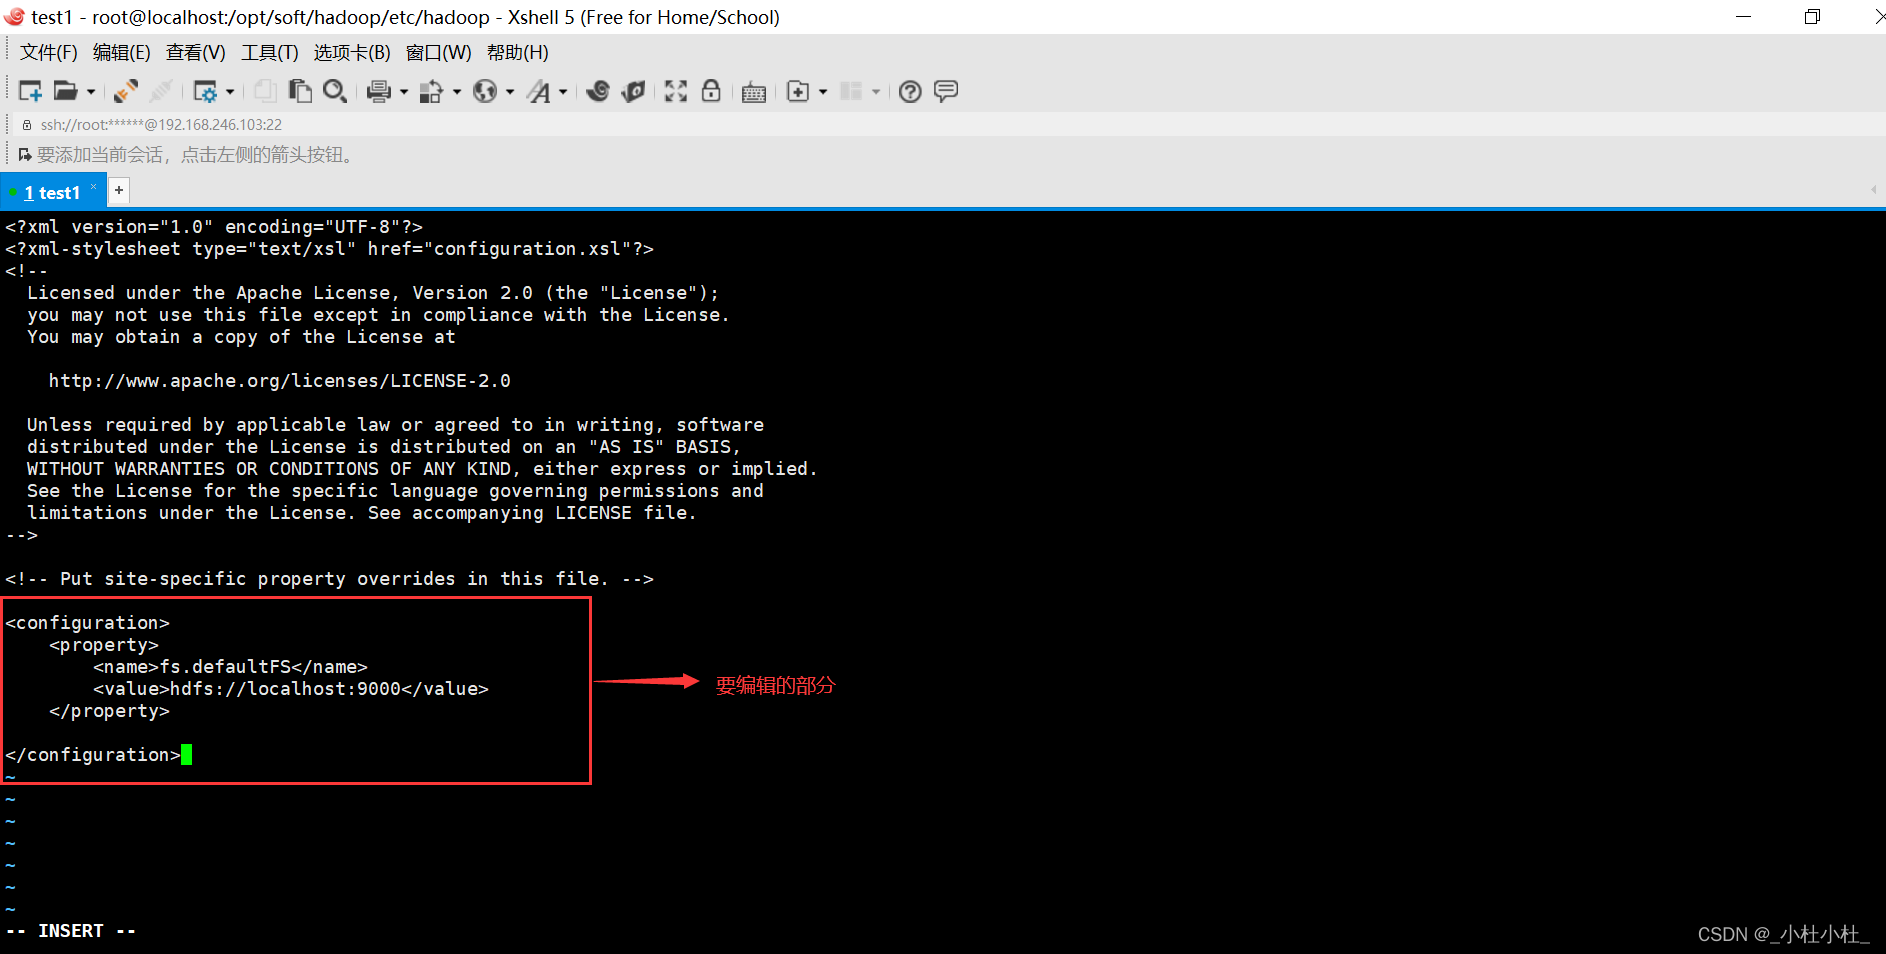Click the New session icon
Viewport: 1886px width, 954px height.
point(30,91)
